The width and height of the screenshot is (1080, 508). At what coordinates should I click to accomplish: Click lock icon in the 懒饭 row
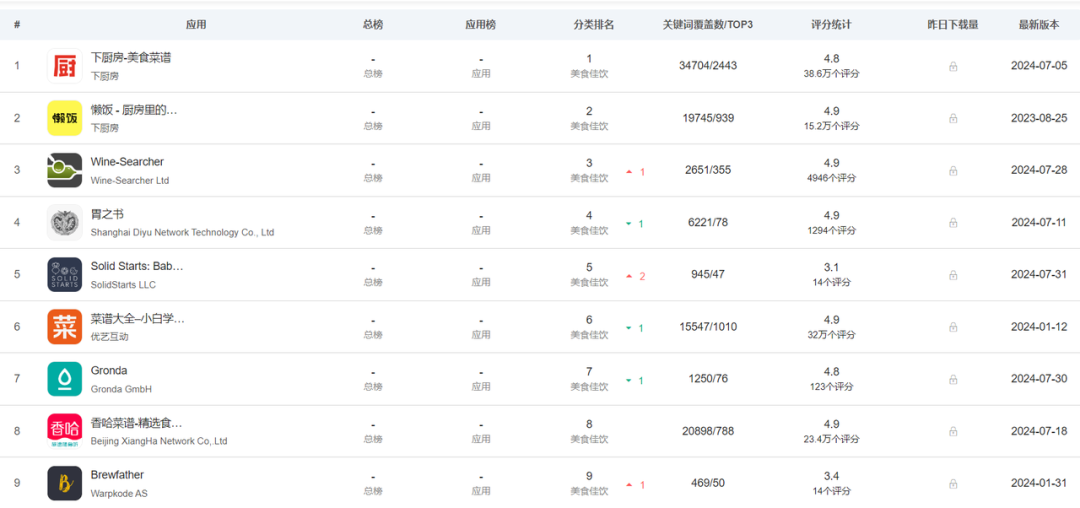pyautogui.click(x=953, y=118)
